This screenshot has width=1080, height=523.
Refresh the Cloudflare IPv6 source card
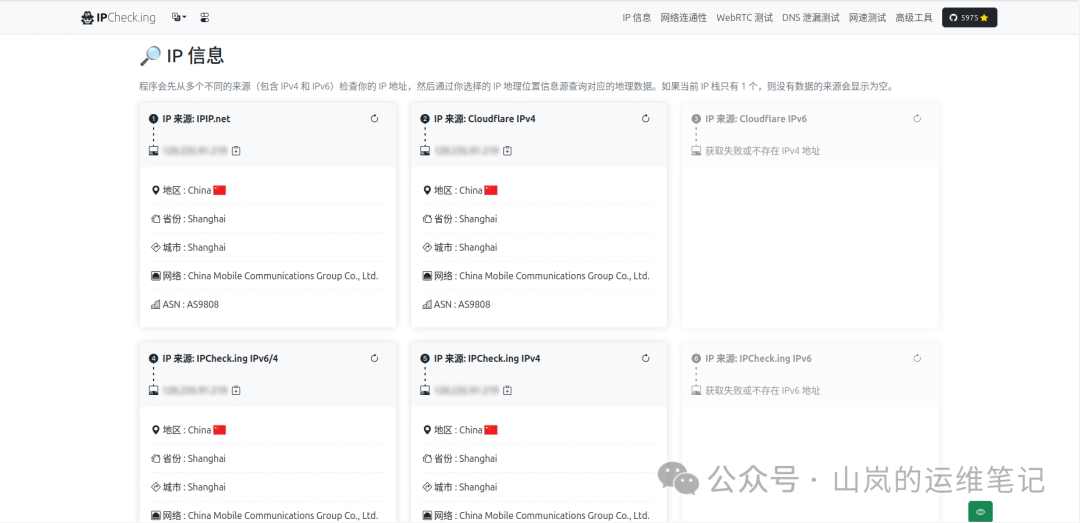[x=917, y=119]
